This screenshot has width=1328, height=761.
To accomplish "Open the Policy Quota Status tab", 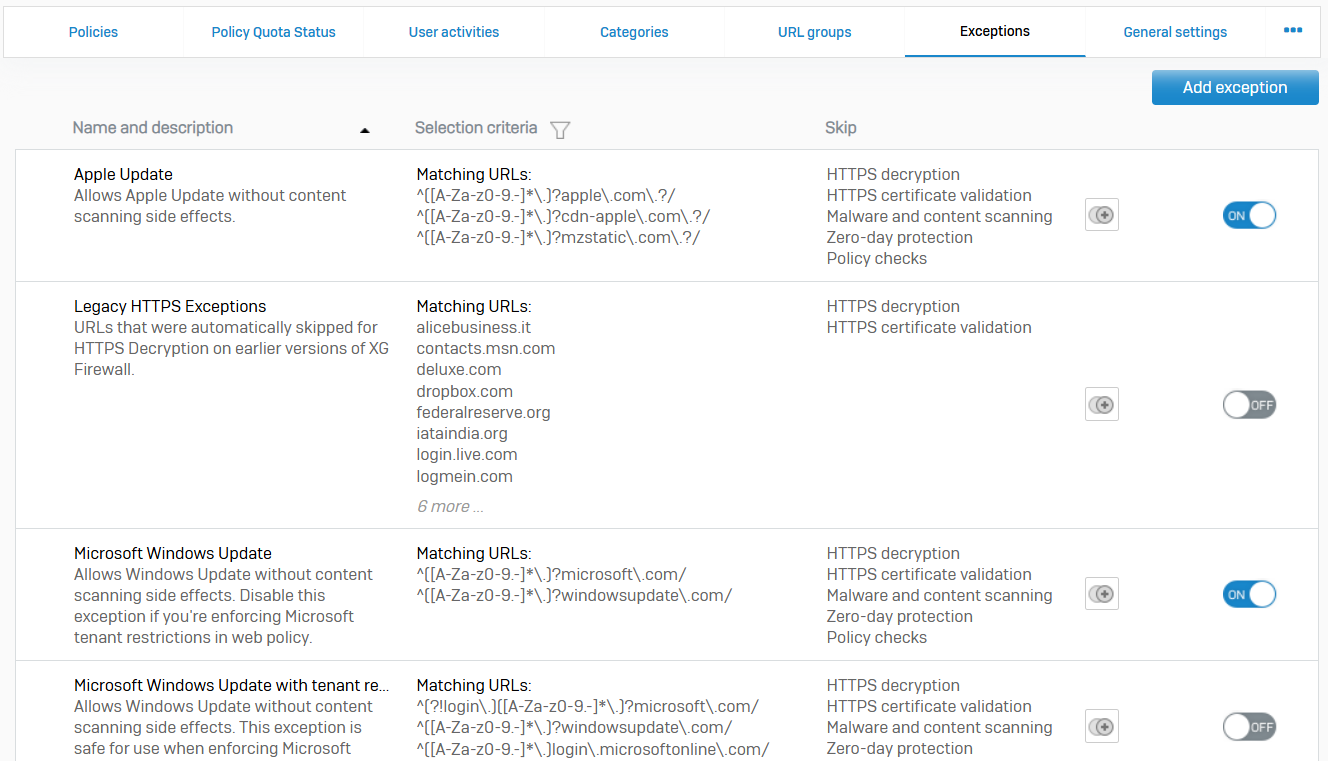I will [x=273, y=32].
